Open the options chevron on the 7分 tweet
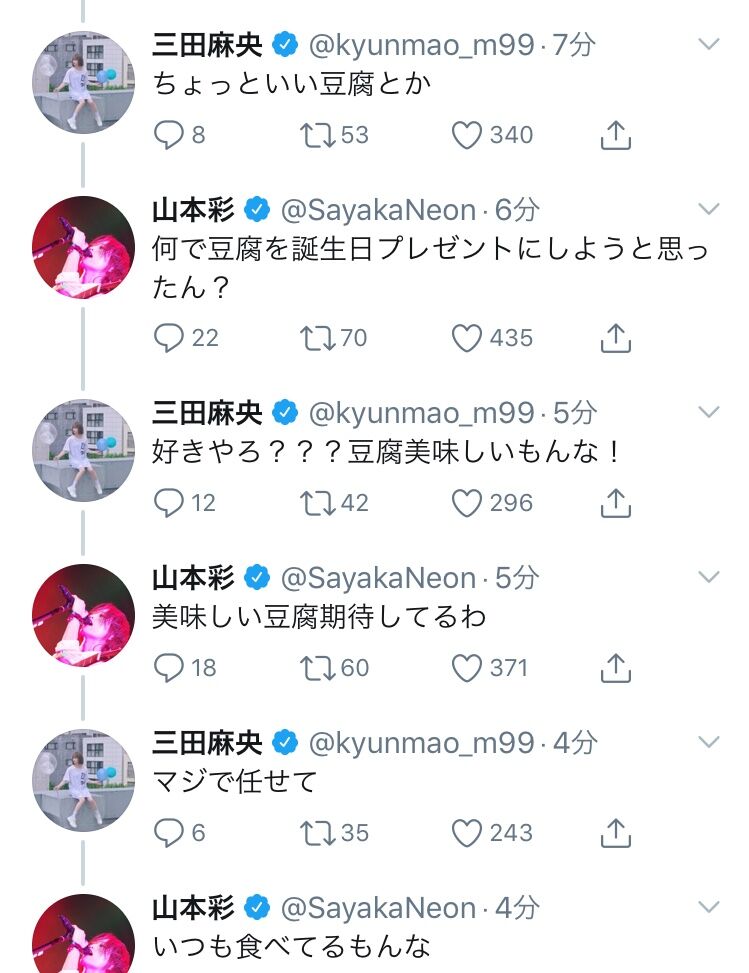 coord(708,44)
